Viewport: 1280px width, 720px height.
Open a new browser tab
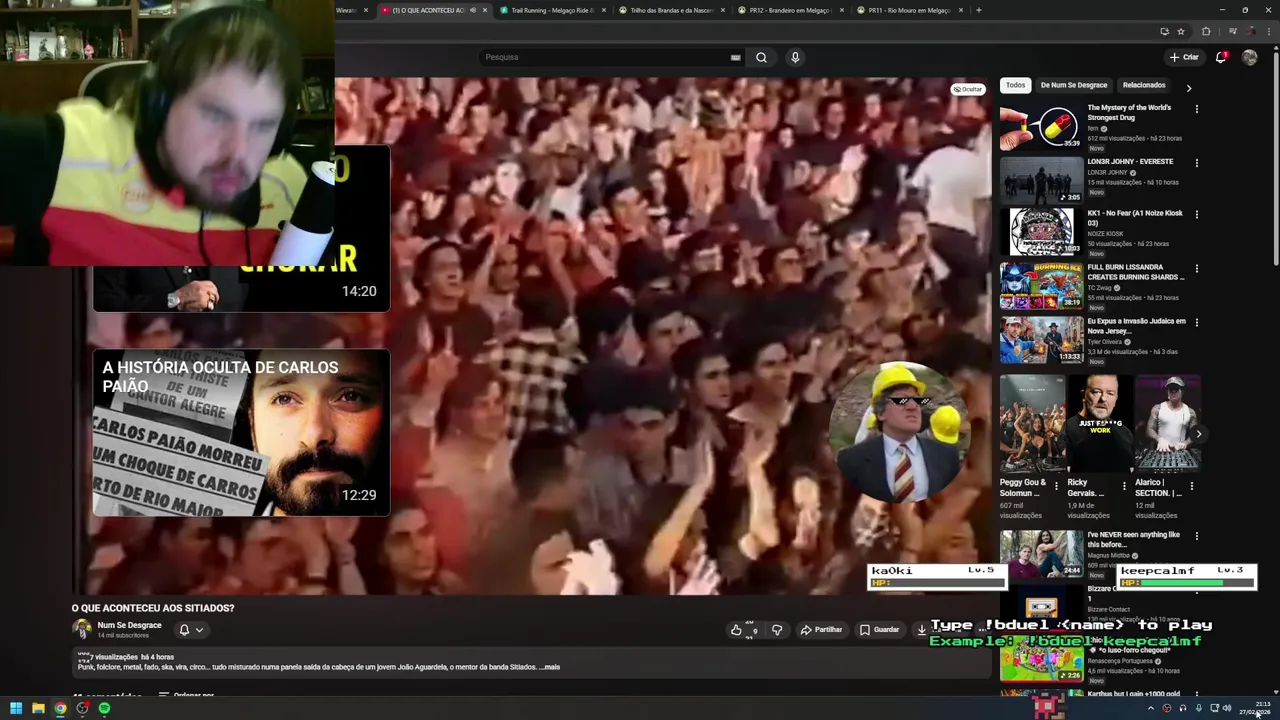point(978,10)
